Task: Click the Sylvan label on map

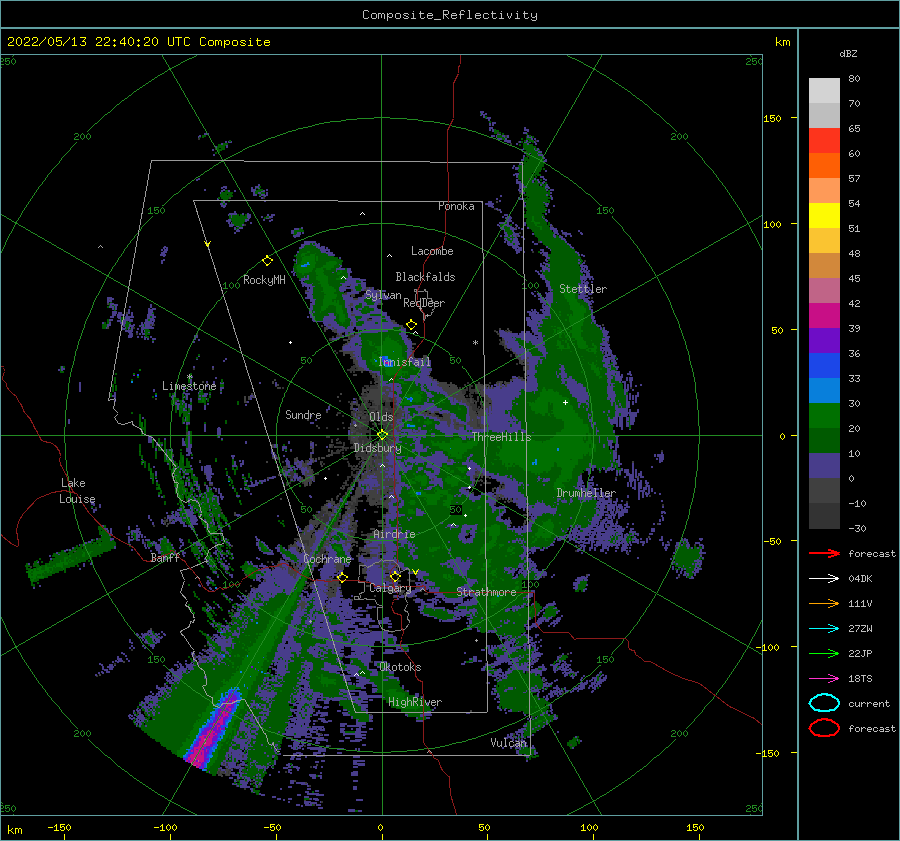Action: click(x=383, y=295)
